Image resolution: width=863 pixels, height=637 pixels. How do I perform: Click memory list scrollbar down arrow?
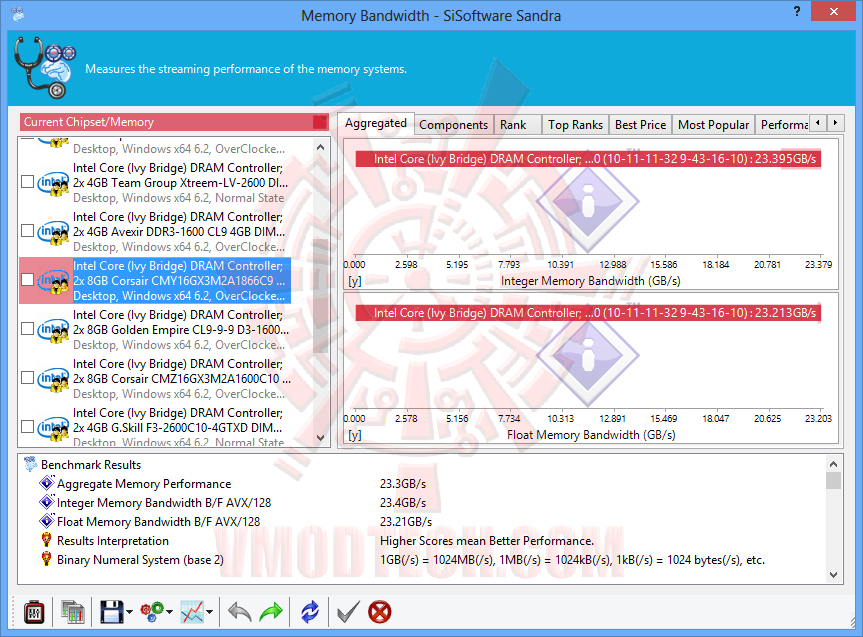321,438
